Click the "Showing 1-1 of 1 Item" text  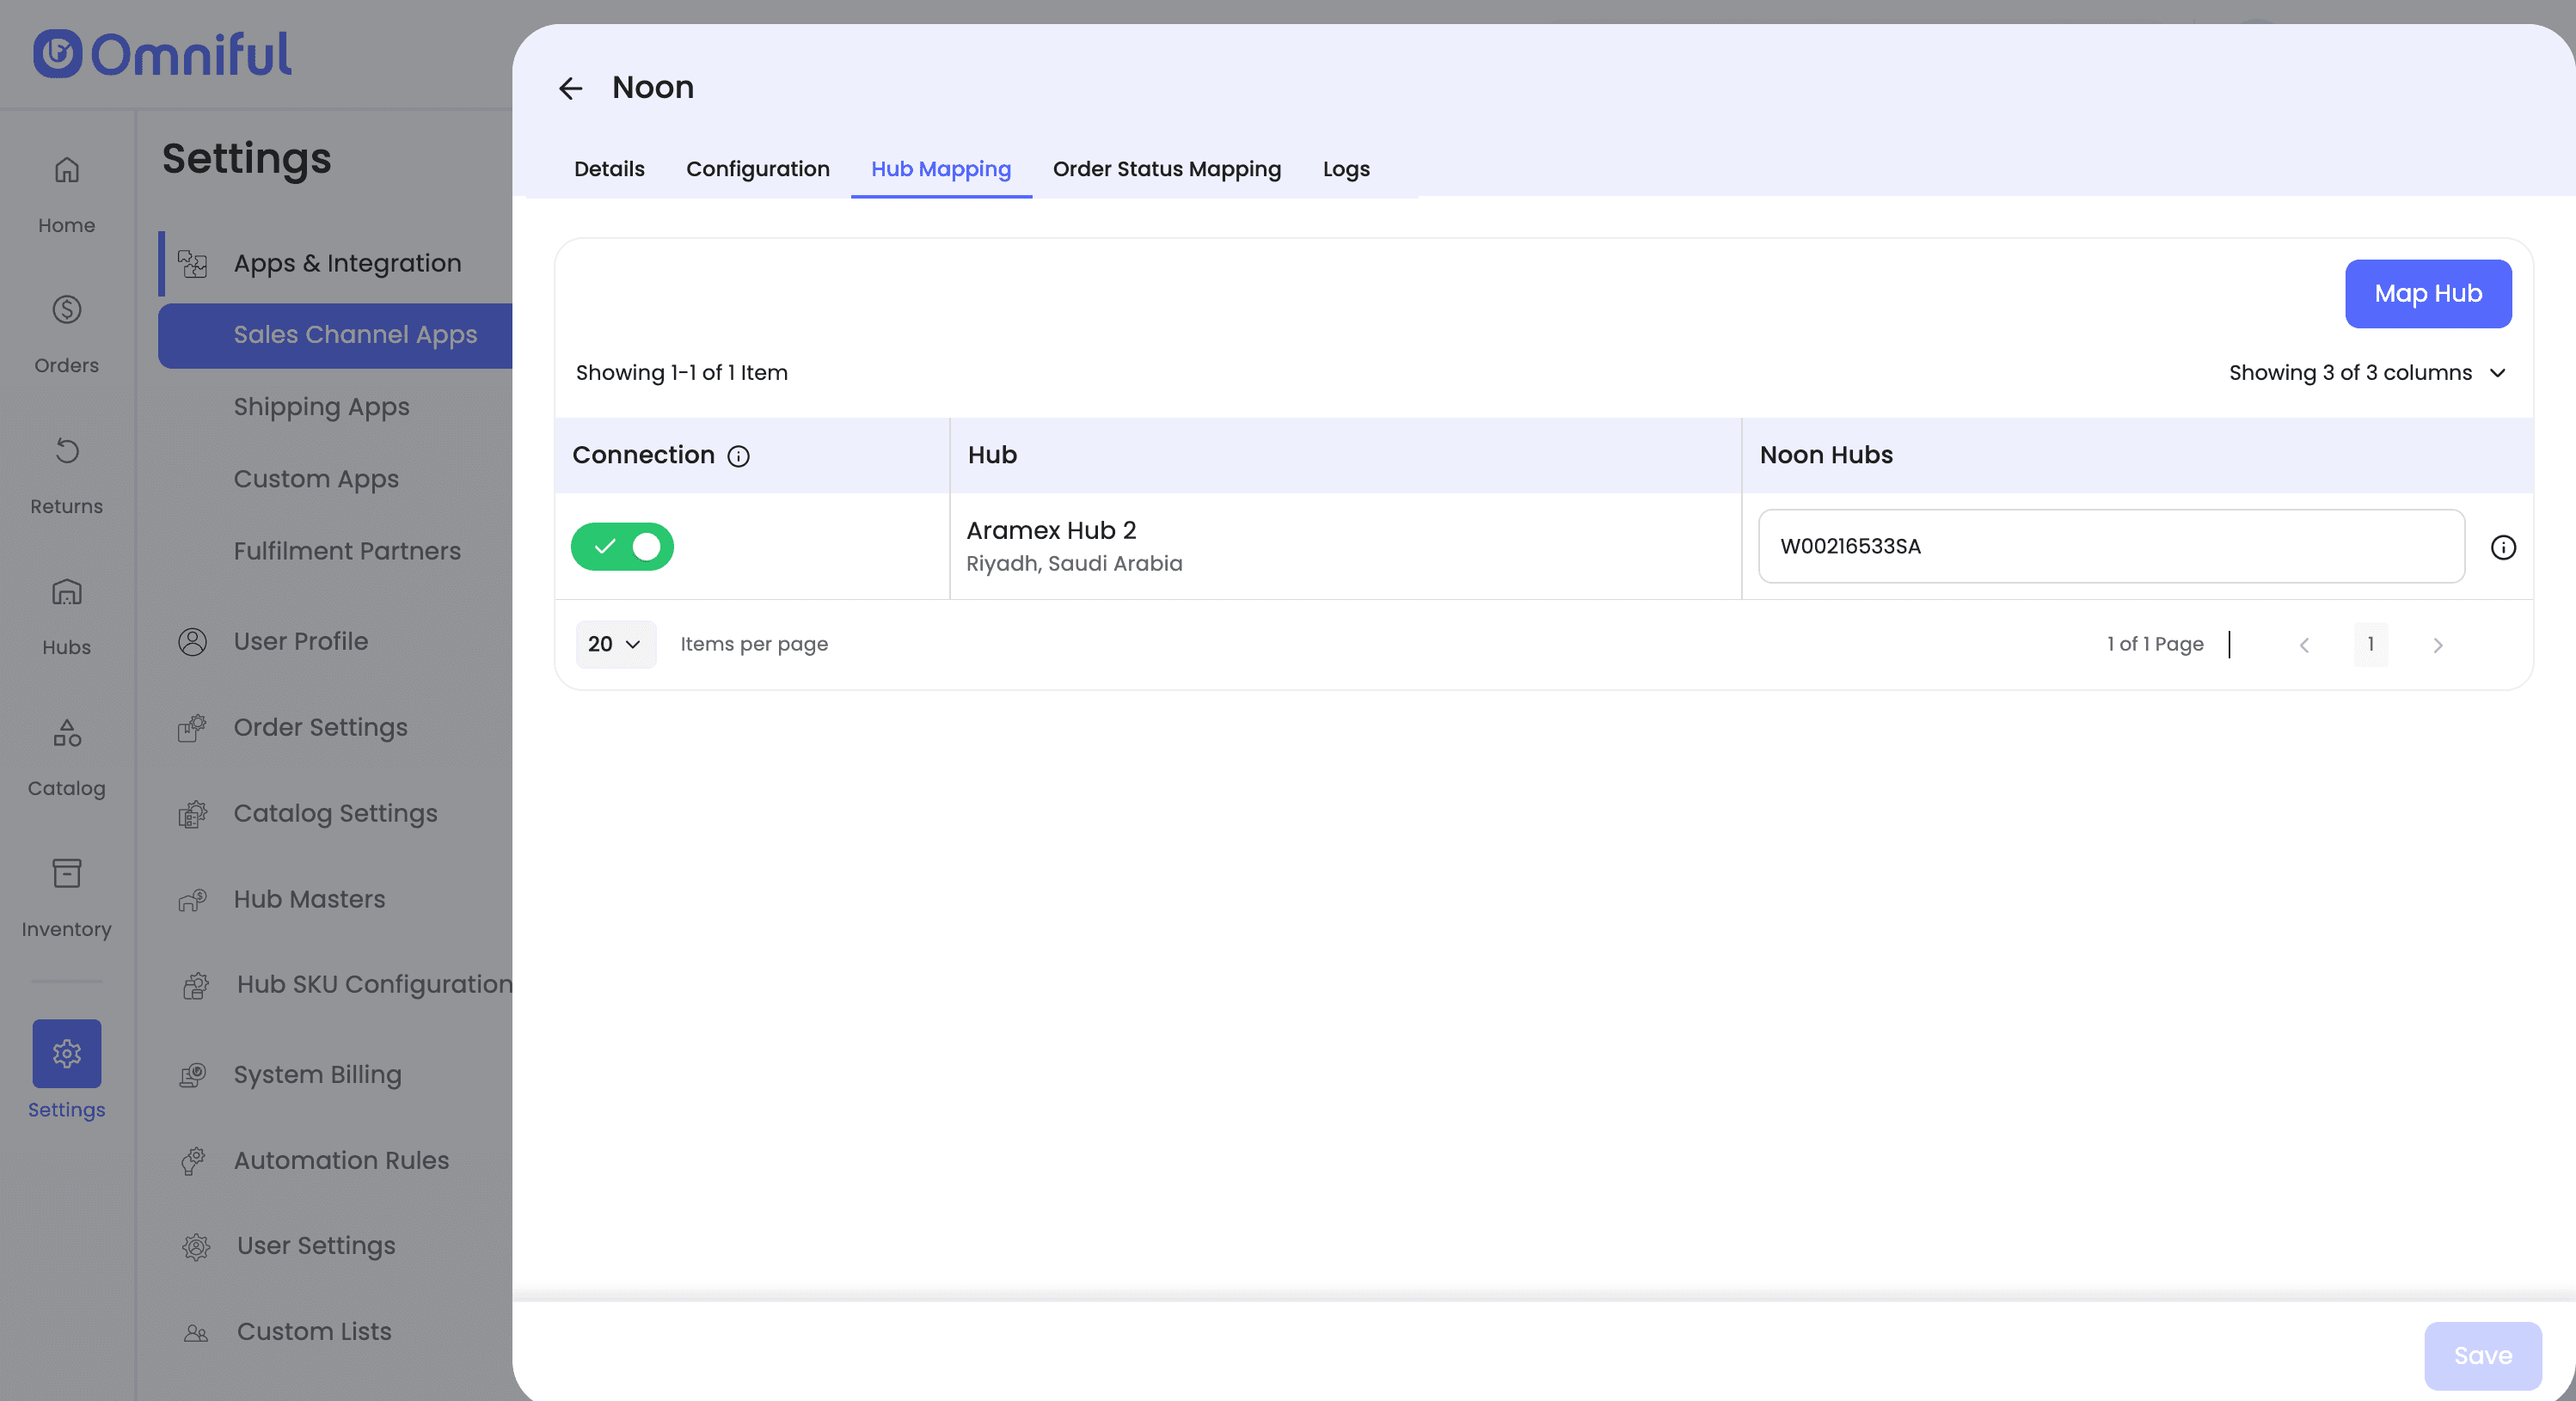[x=681, y=373]
